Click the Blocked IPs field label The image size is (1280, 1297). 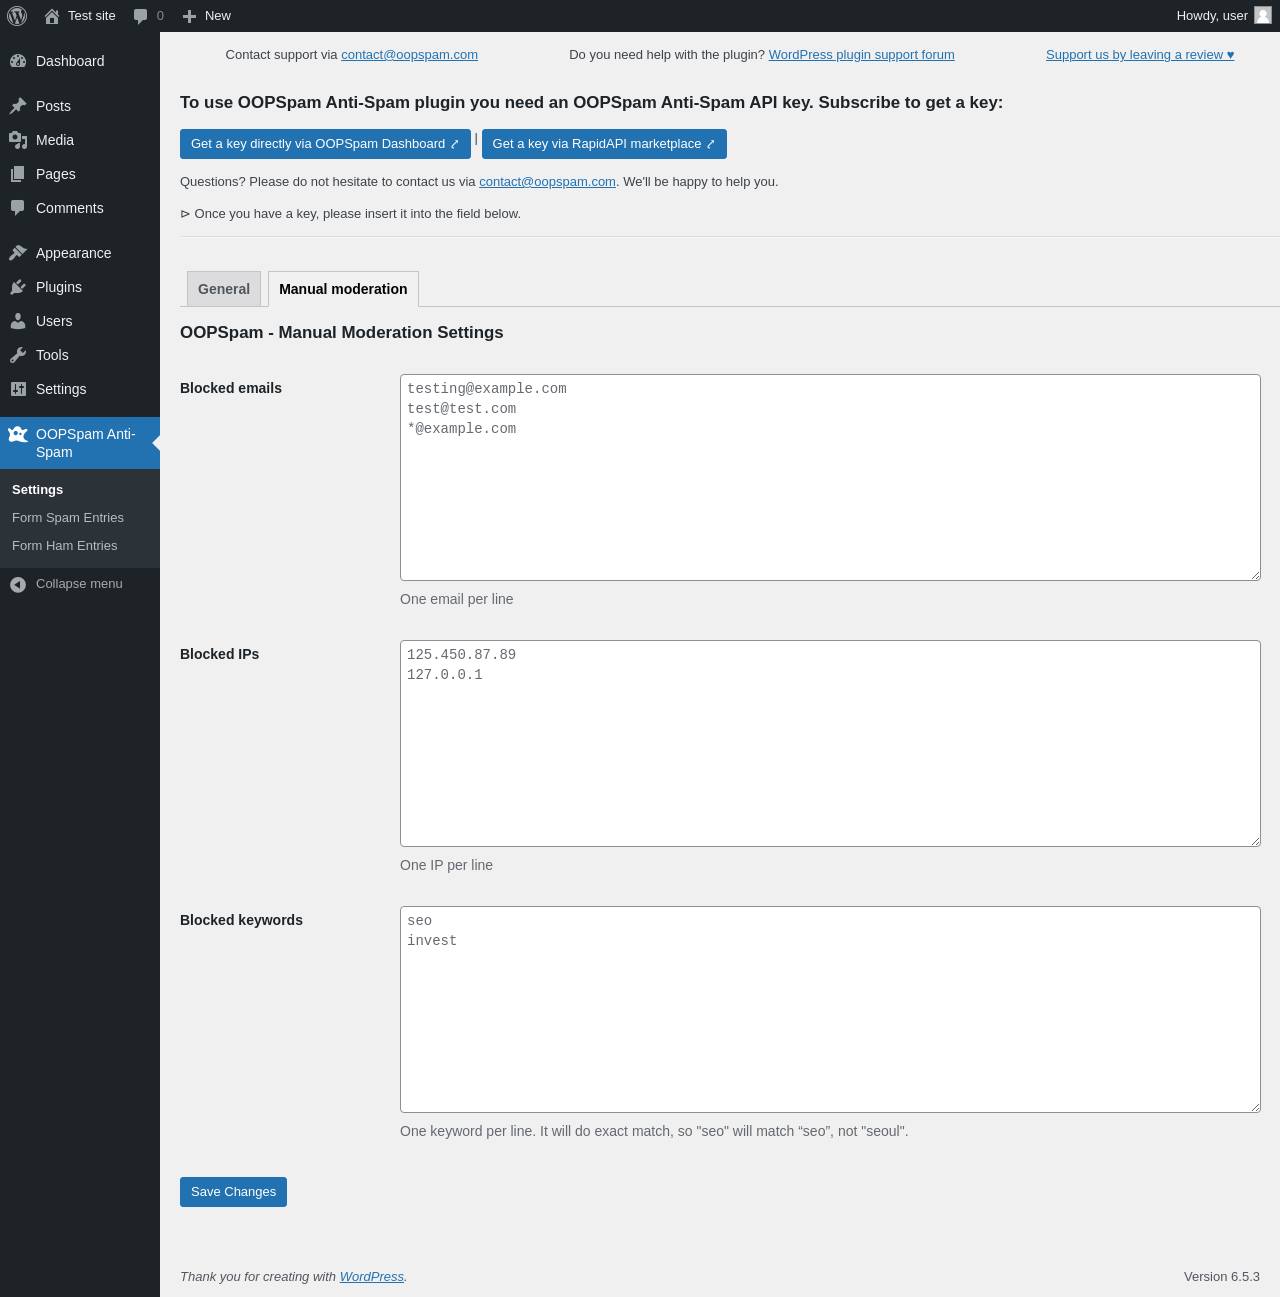click(219, 654)
